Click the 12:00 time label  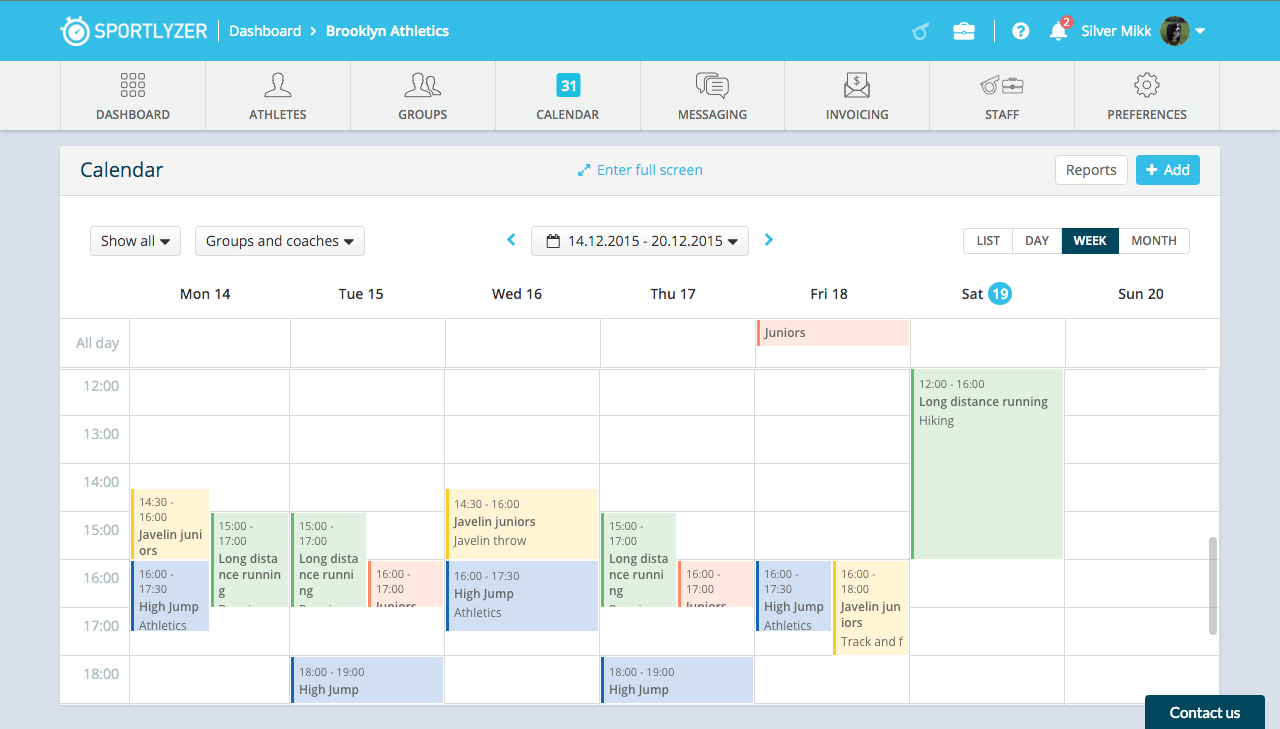99,386
